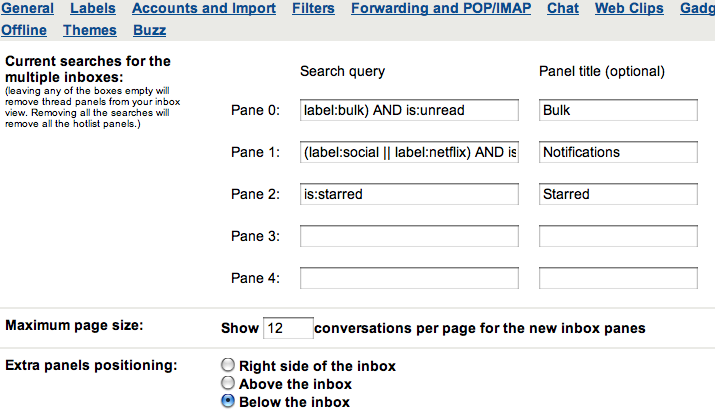The image size is (715, 419).
Task: Focus the Pane 1 search query box
Action: click(x=409, y=152)
